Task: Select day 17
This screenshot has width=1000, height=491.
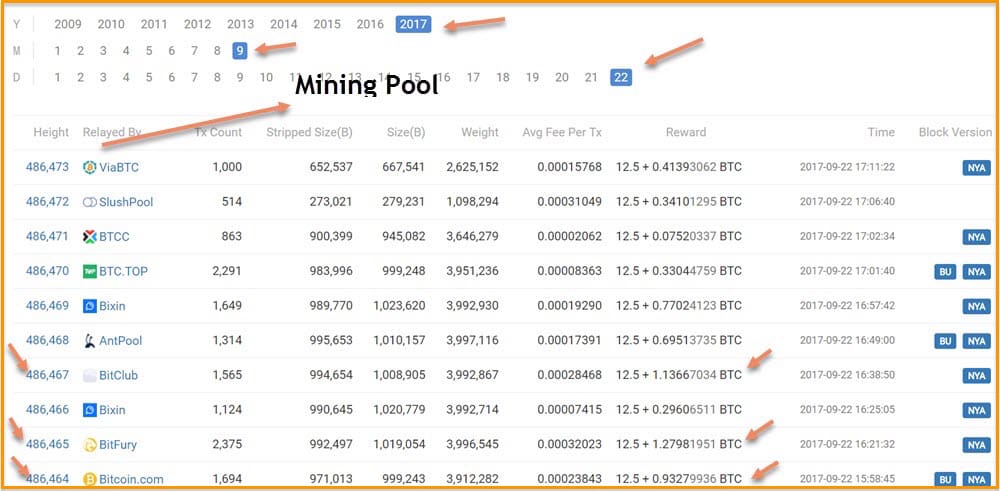Action: [473, 77]
